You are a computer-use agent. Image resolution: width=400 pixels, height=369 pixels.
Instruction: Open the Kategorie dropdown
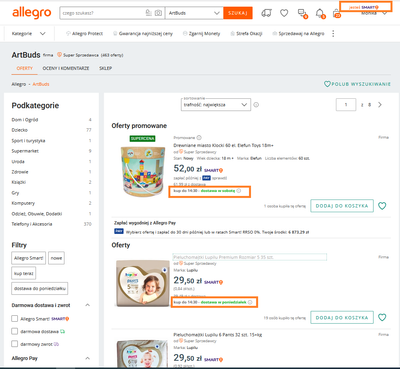(28, 33)
